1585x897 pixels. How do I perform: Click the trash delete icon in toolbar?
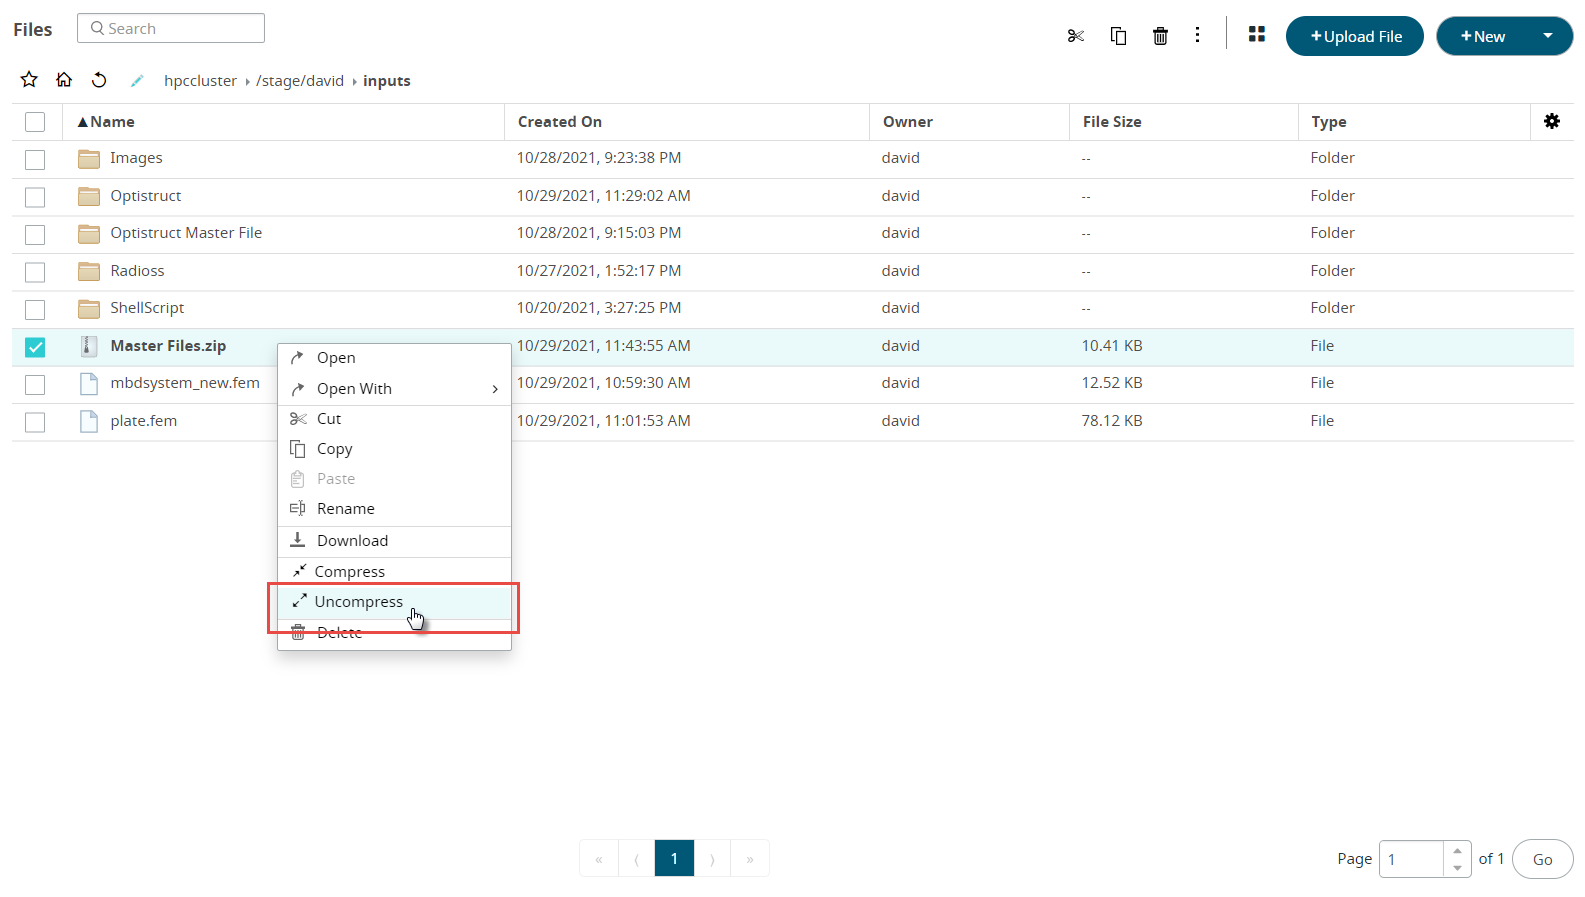click(1160, 36)
